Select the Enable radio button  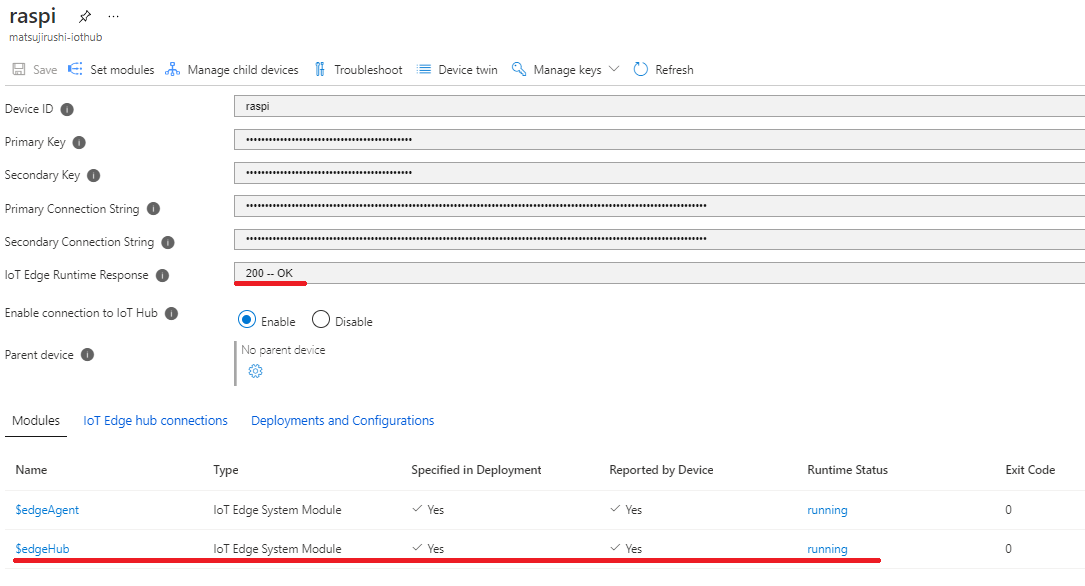tap(247, 320)
